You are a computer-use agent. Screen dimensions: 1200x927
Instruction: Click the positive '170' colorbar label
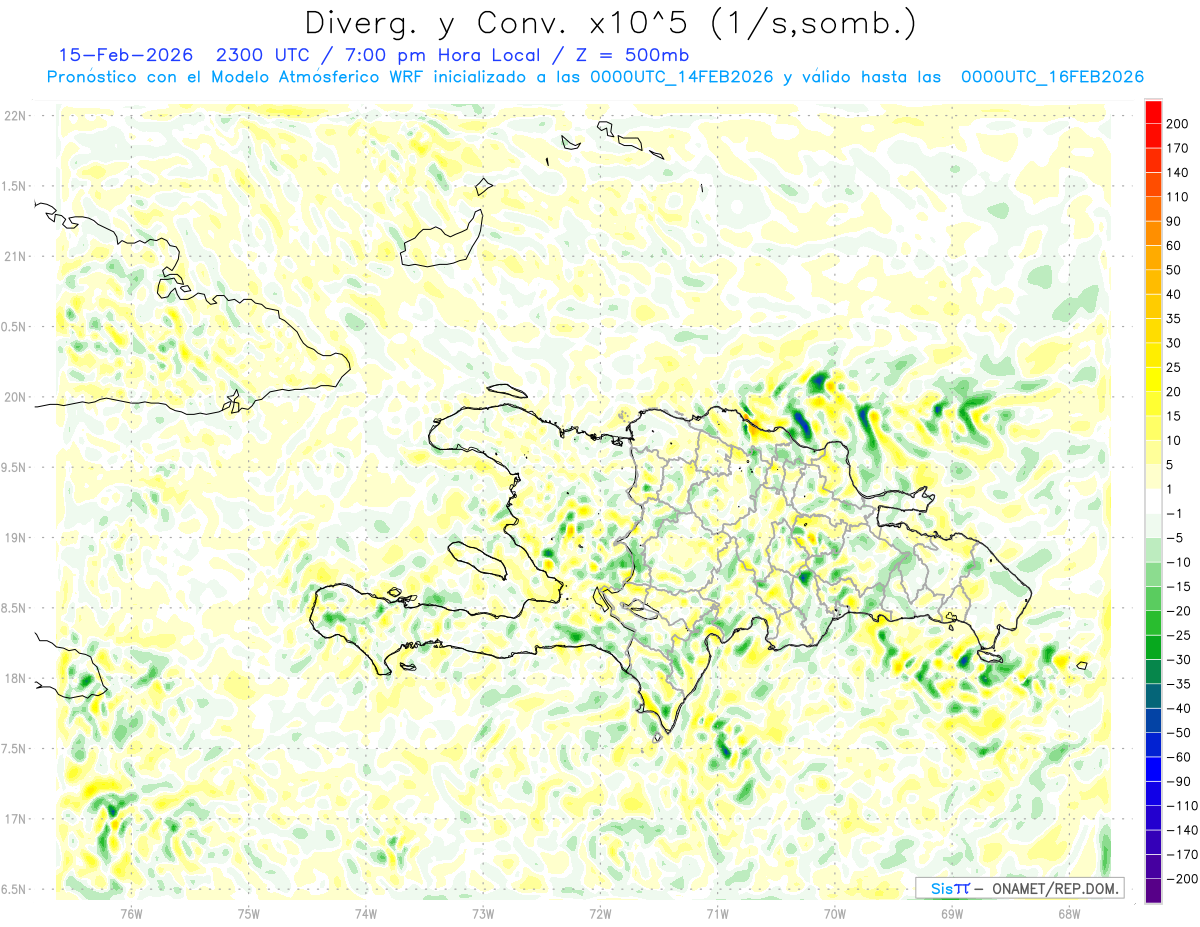(1179, 148)
